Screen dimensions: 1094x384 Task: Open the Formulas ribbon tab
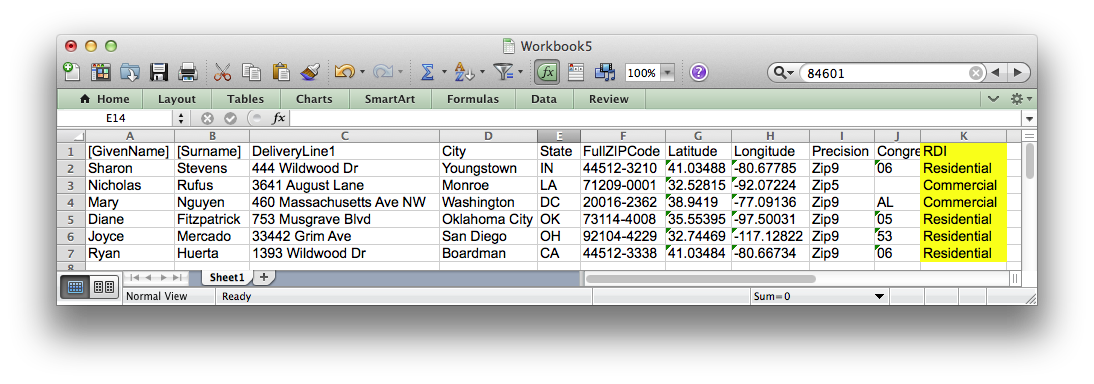[473, 99]
